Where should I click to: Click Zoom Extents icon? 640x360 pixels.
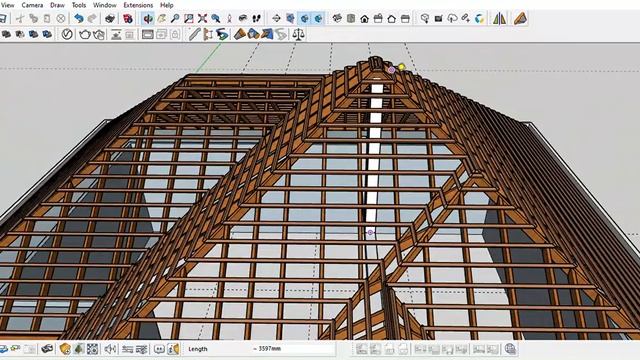pyautogui.click(x=202, y=18)
